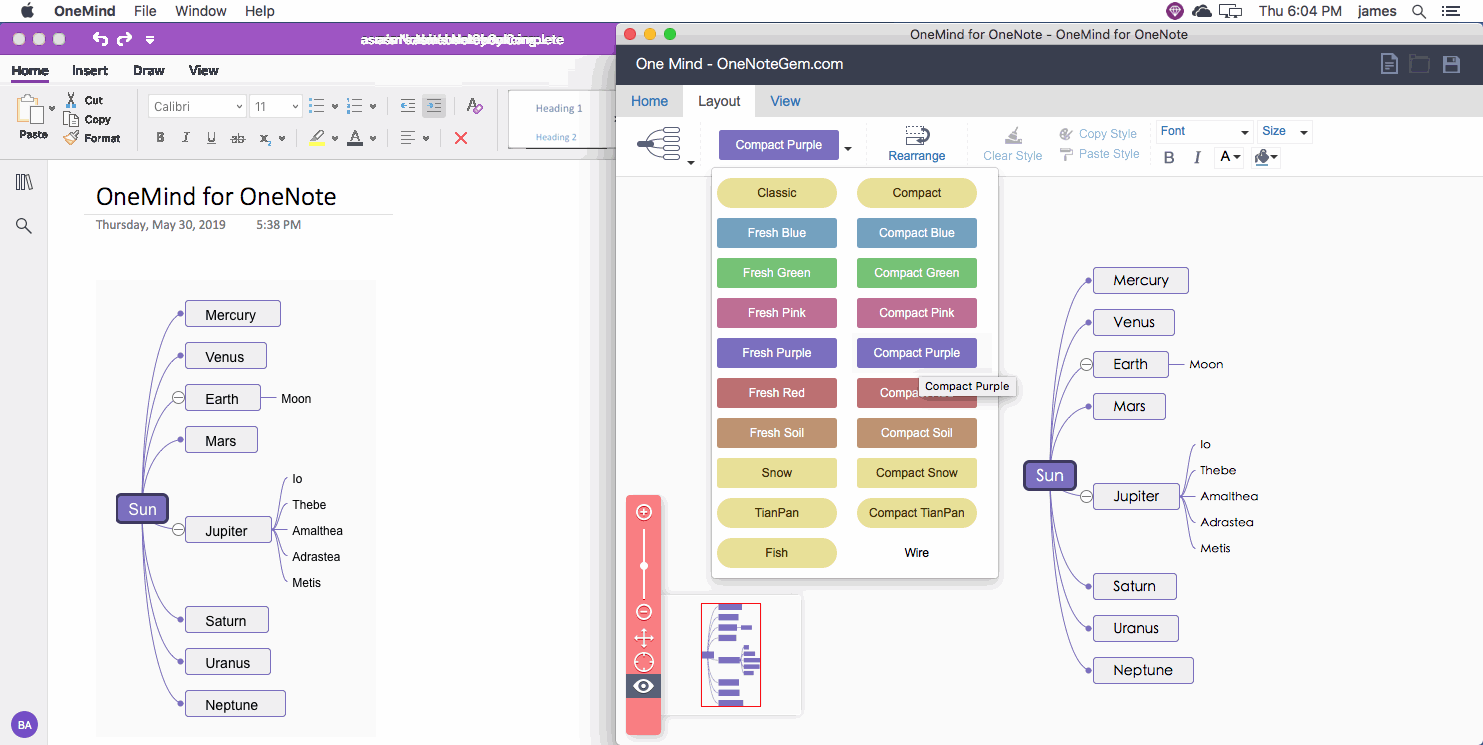The height and width of the screenshot is (745, 1483).
Task: Click the Undo arrow in OneNote title bar
Action: 100,39
